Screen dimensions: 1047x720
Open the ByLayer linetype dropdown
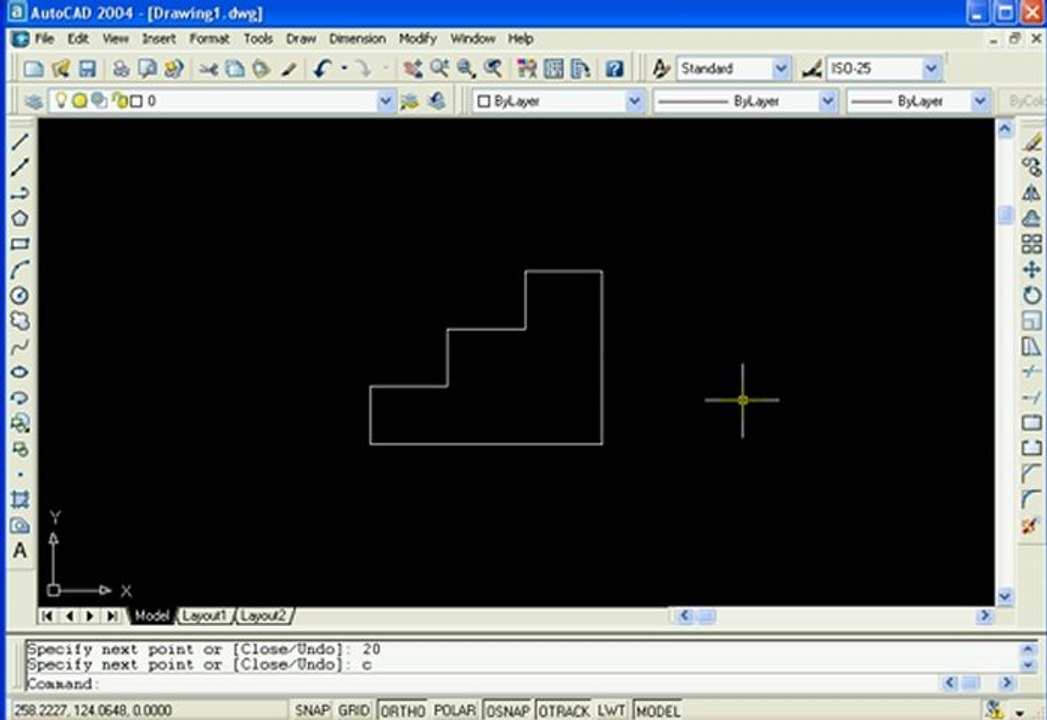tap(827, 102)
